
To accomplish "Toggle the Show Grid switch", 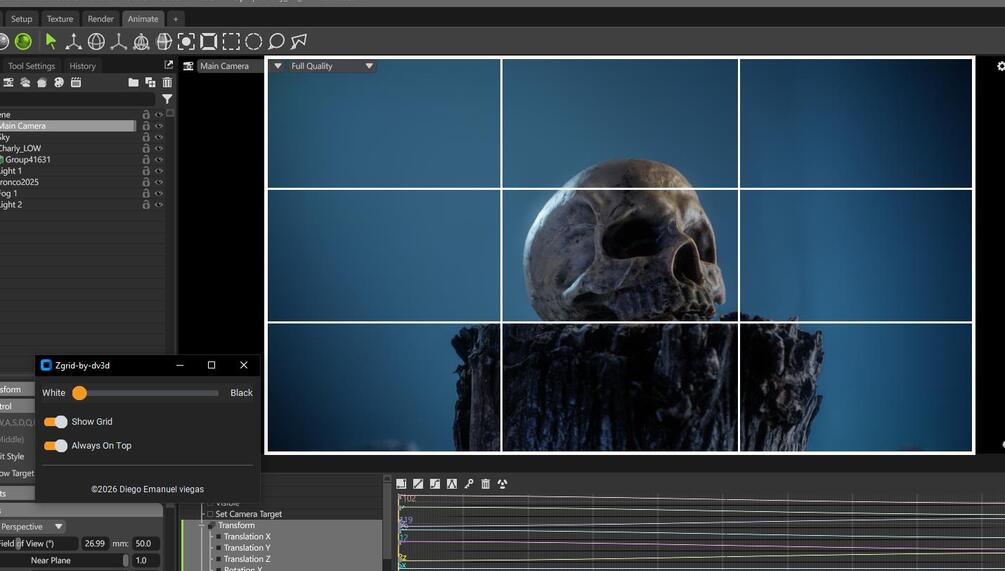I will (55, 422).
